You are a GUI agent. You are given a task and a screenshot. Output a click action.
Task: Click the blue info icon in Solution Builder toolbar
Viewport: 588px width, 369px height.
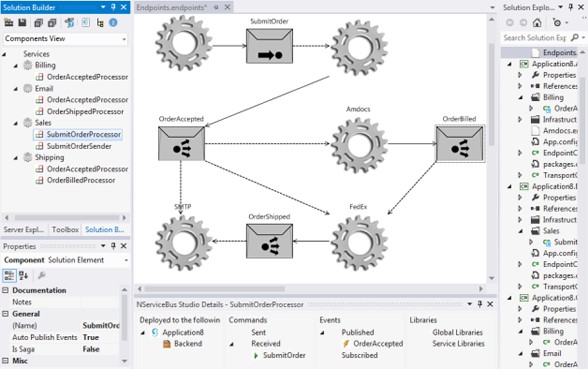(x=113, y=23)
